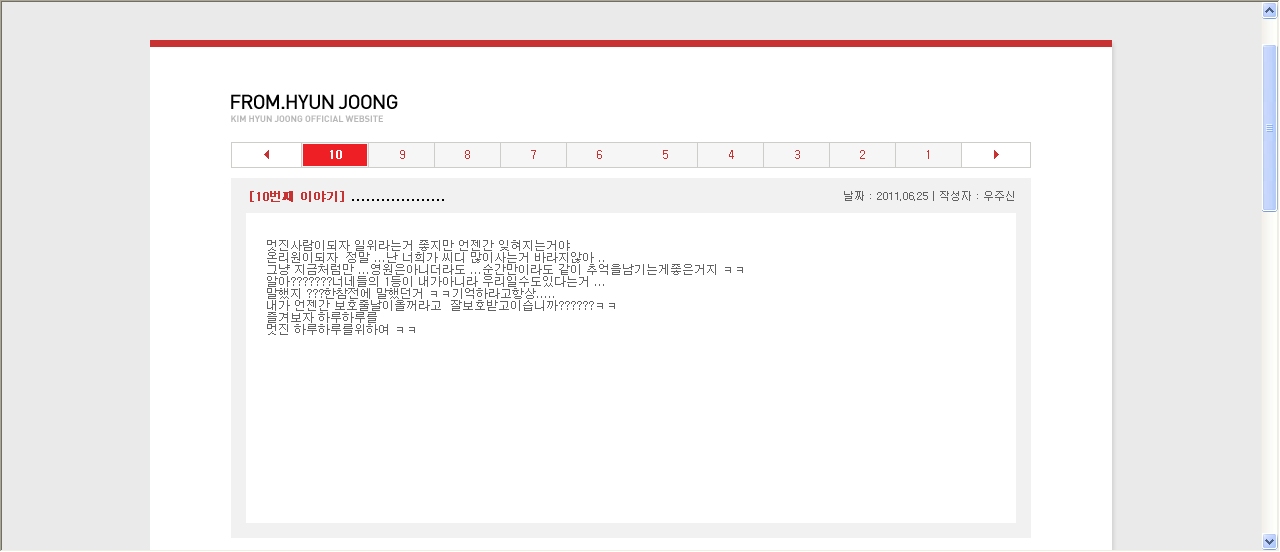Click the previous page left arrow
Viewport: 1280px width, 552px height.
[267, 155]
